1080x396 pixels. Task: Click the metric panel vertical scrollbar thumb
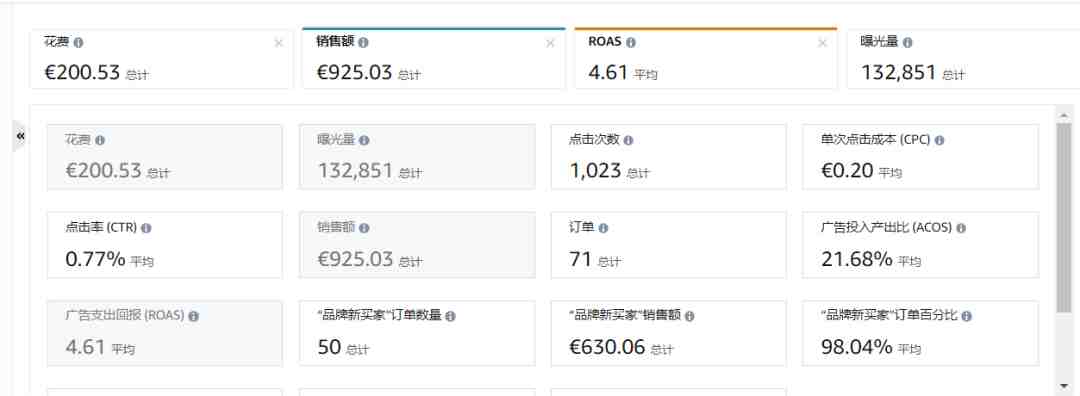pos(1063,218)
